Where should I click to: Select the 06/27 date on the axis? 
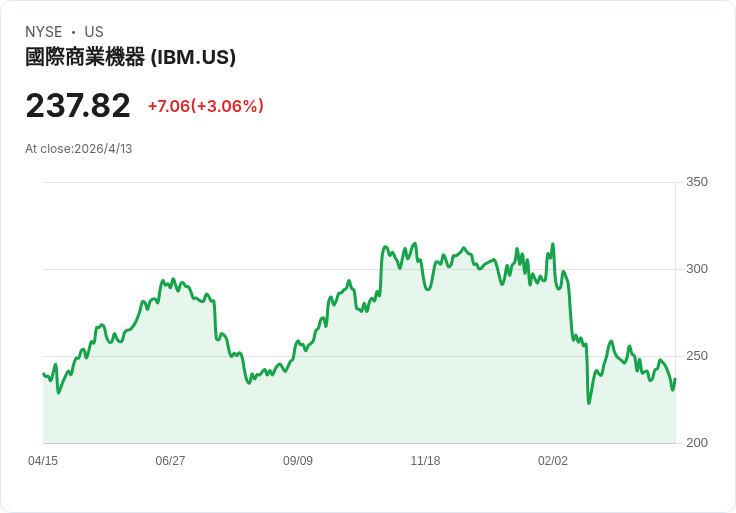click(170, 461)
